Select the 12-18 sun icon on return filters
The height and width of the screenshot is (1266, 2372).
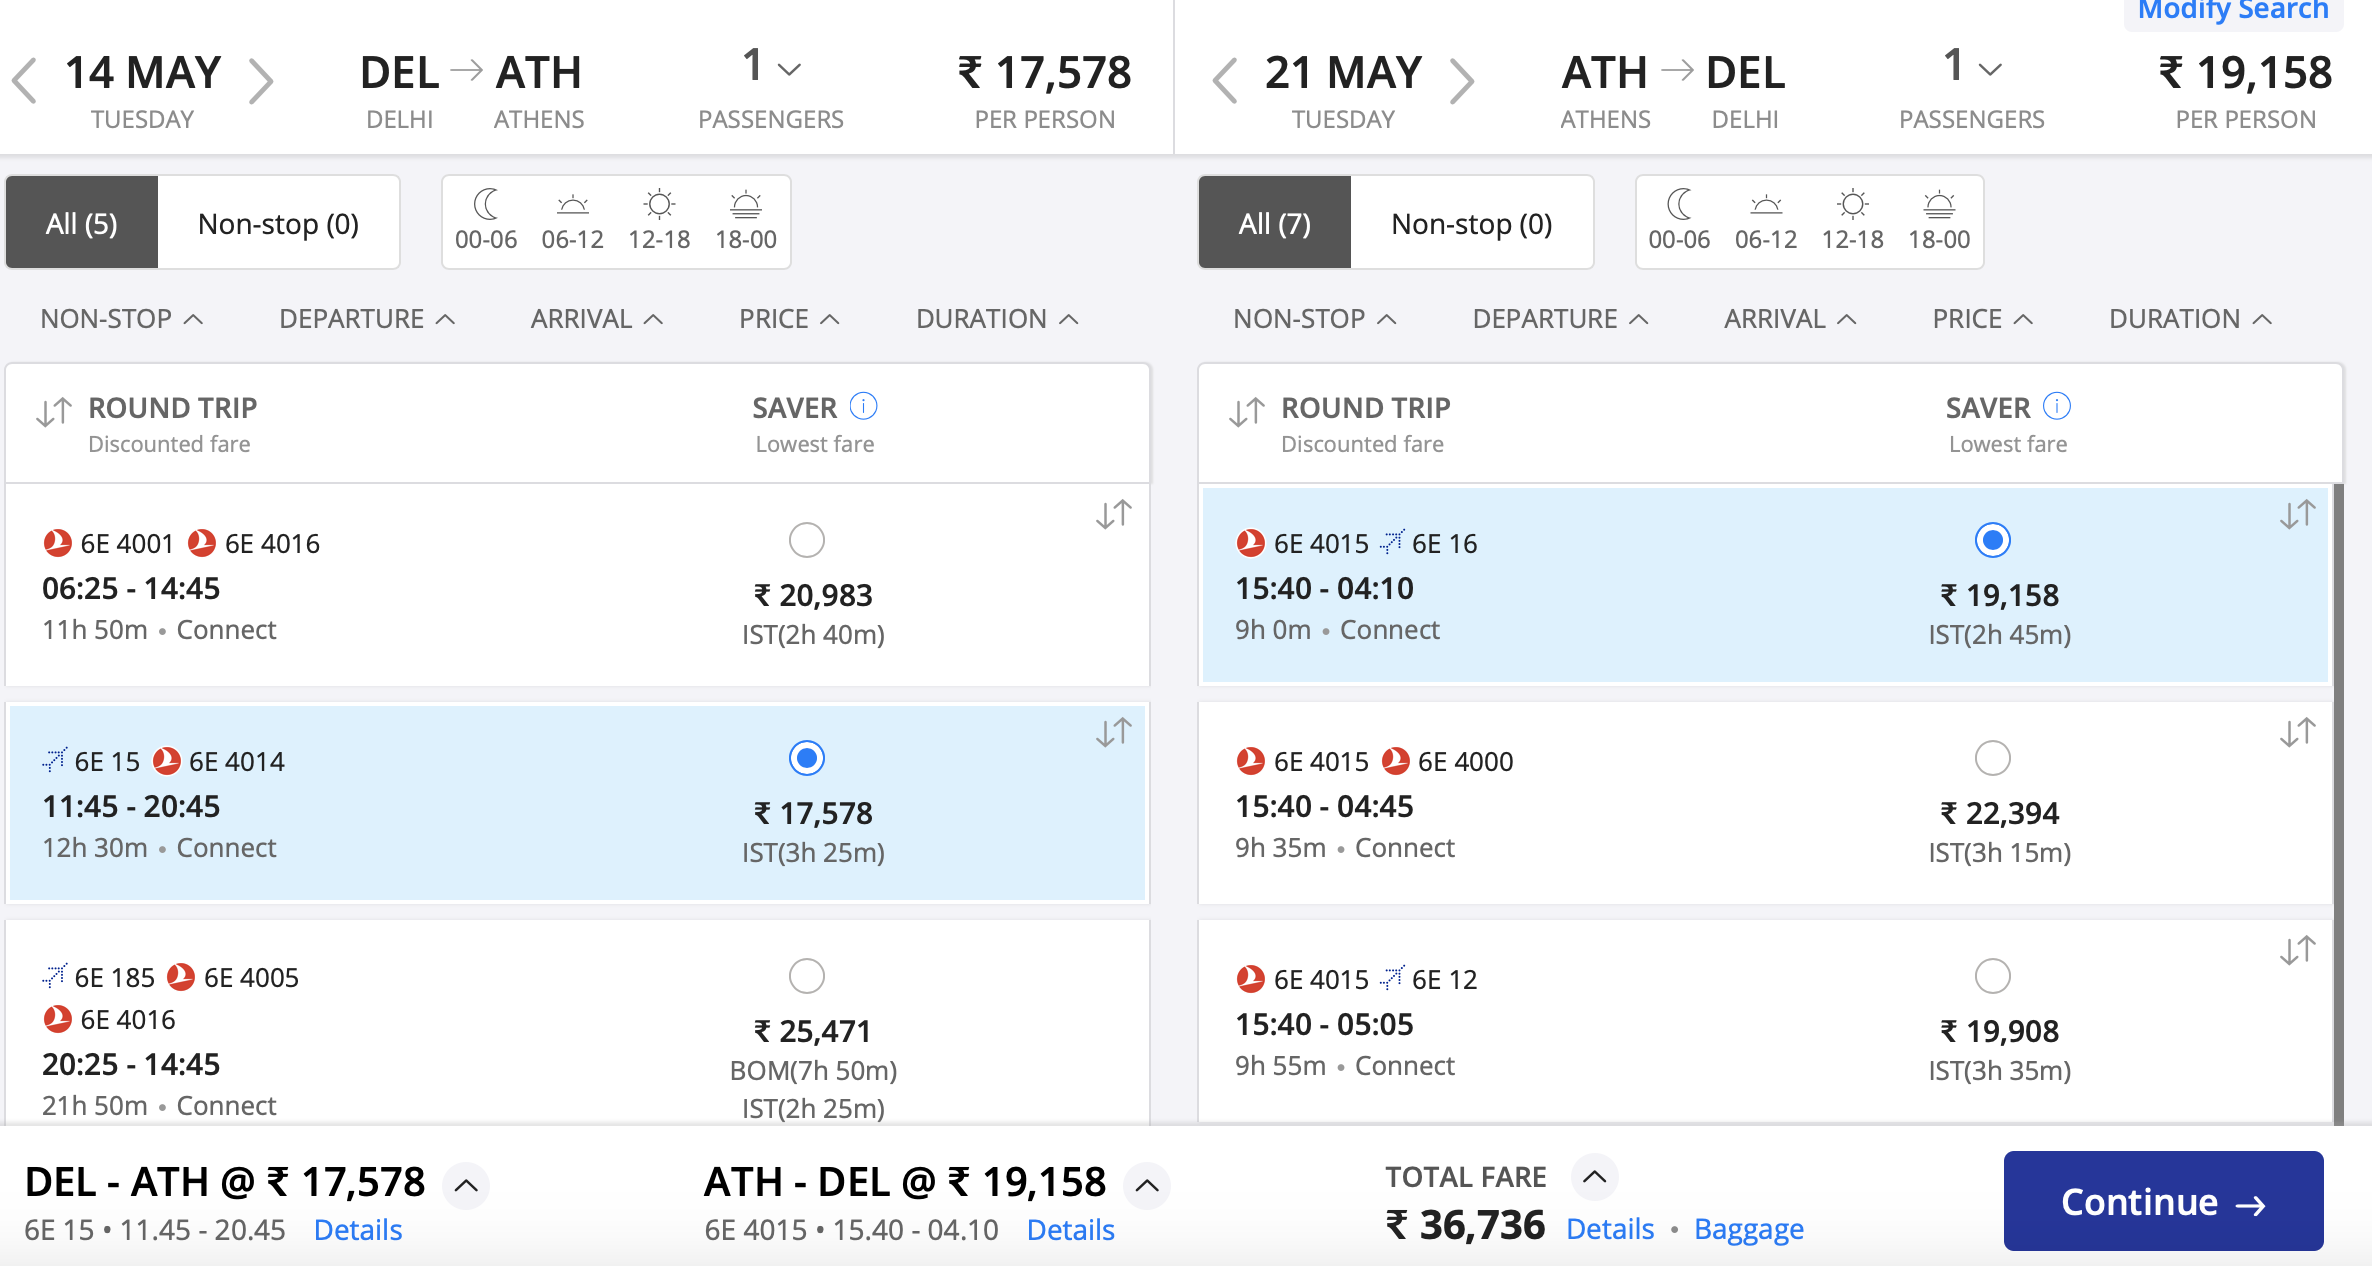tap(1853, 206)
